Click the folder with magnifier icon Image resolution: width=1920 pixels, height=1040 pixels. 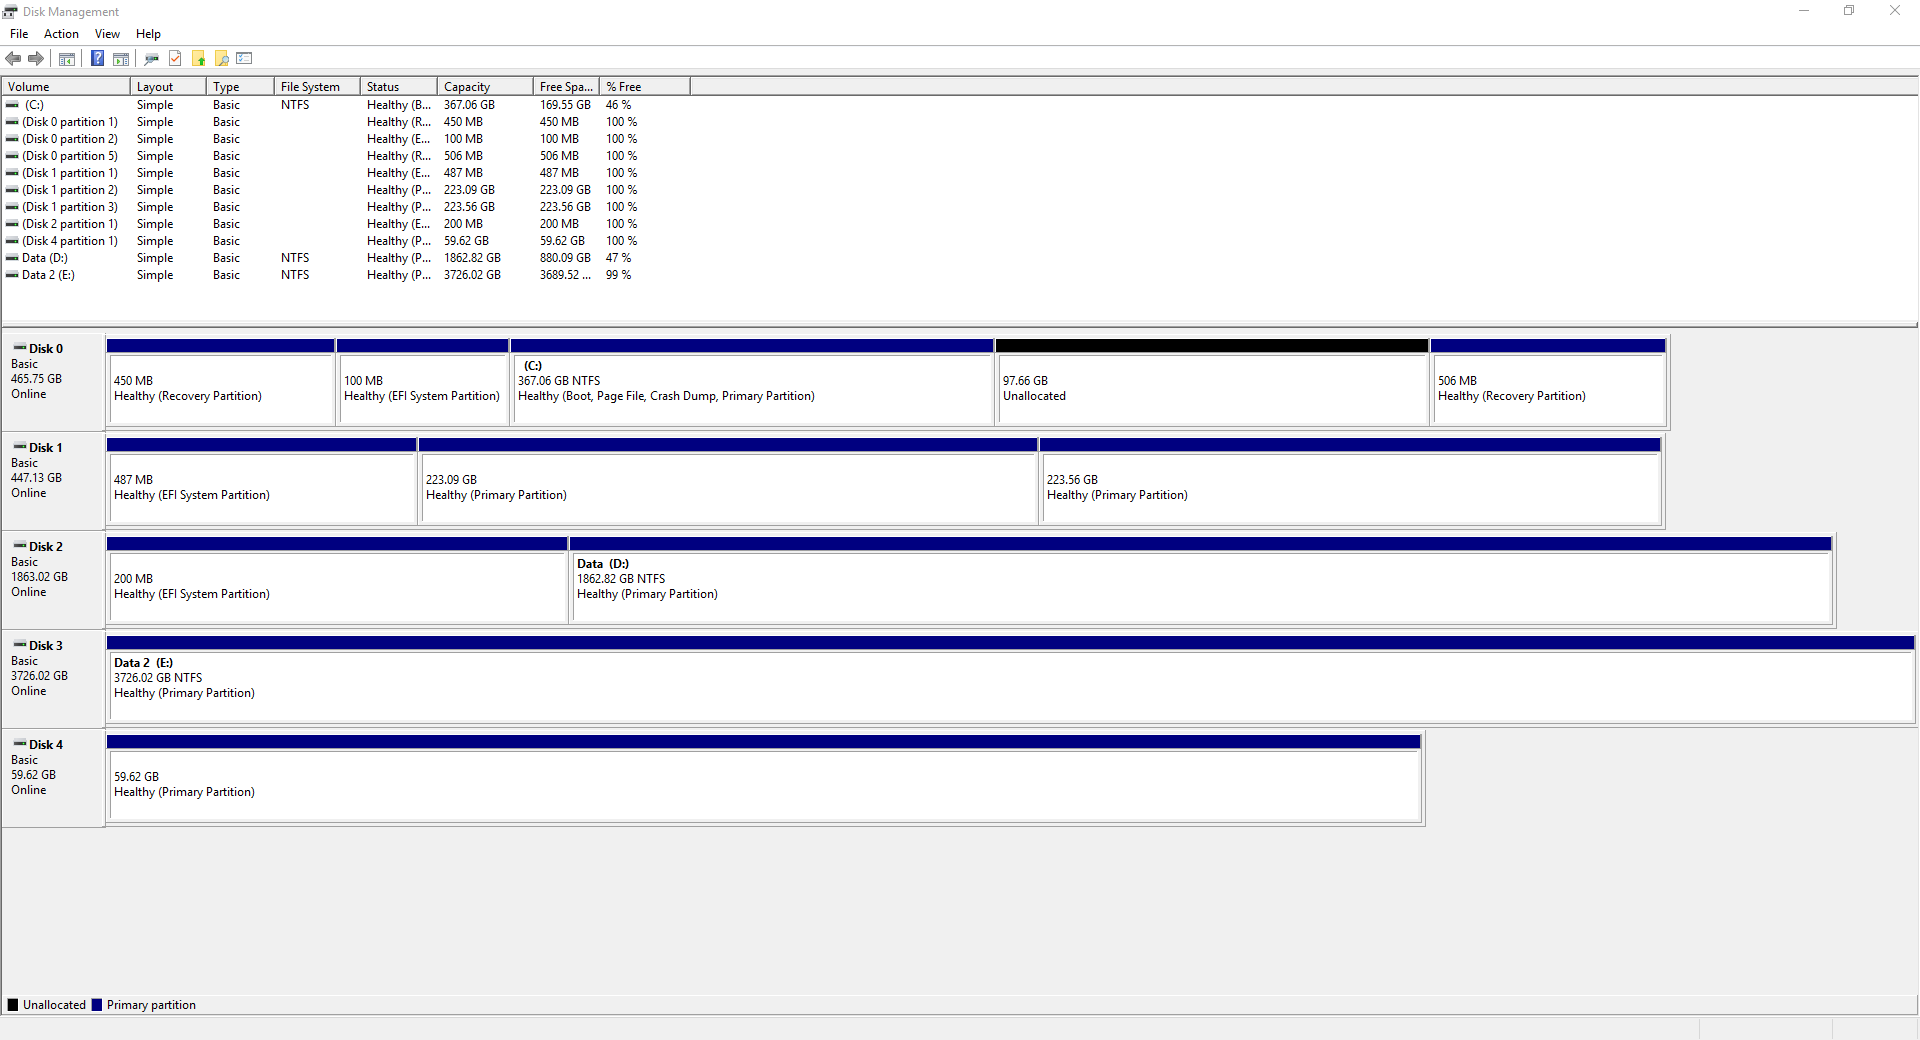(222, 59)
